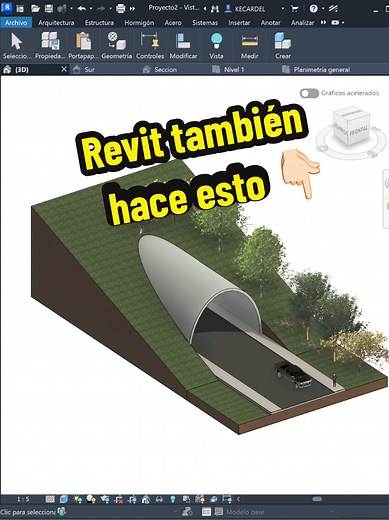Switch to the Hormigón ribbon tab
This screenshot has height=520, width=389.
pos(139,23)
